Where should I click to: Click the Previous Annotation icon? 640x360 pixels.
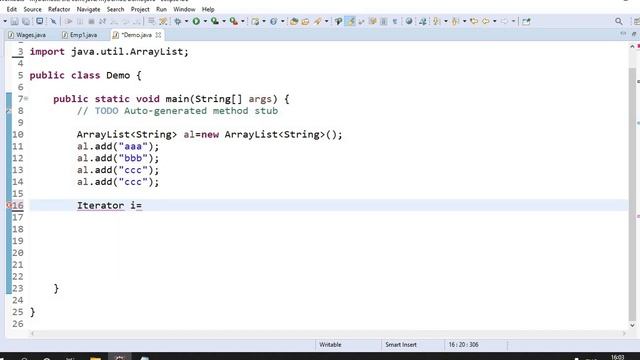point(455,21)
